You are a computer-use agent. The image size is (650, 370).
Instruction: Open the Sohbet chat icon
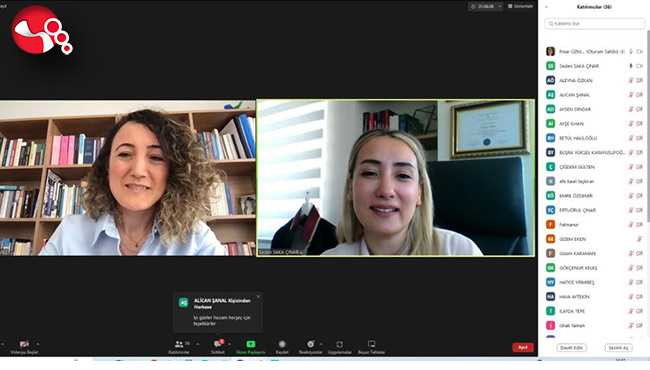pos(218,344)
